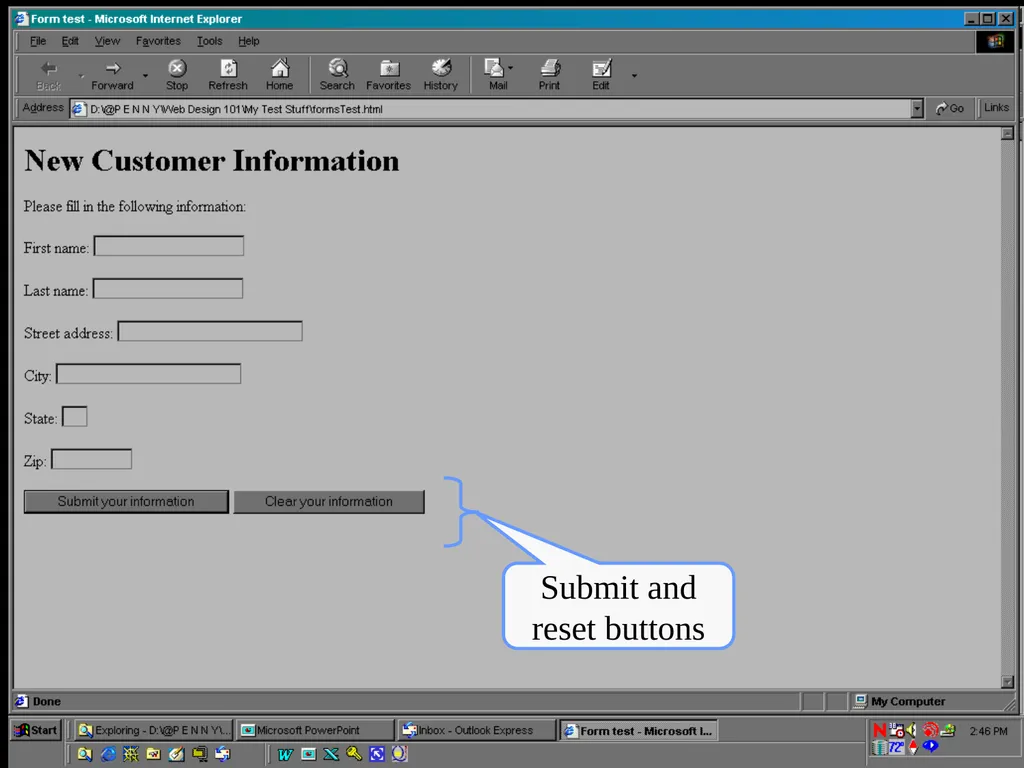
Task: Click Submit your information button
Action: click(x=126, y=502)
